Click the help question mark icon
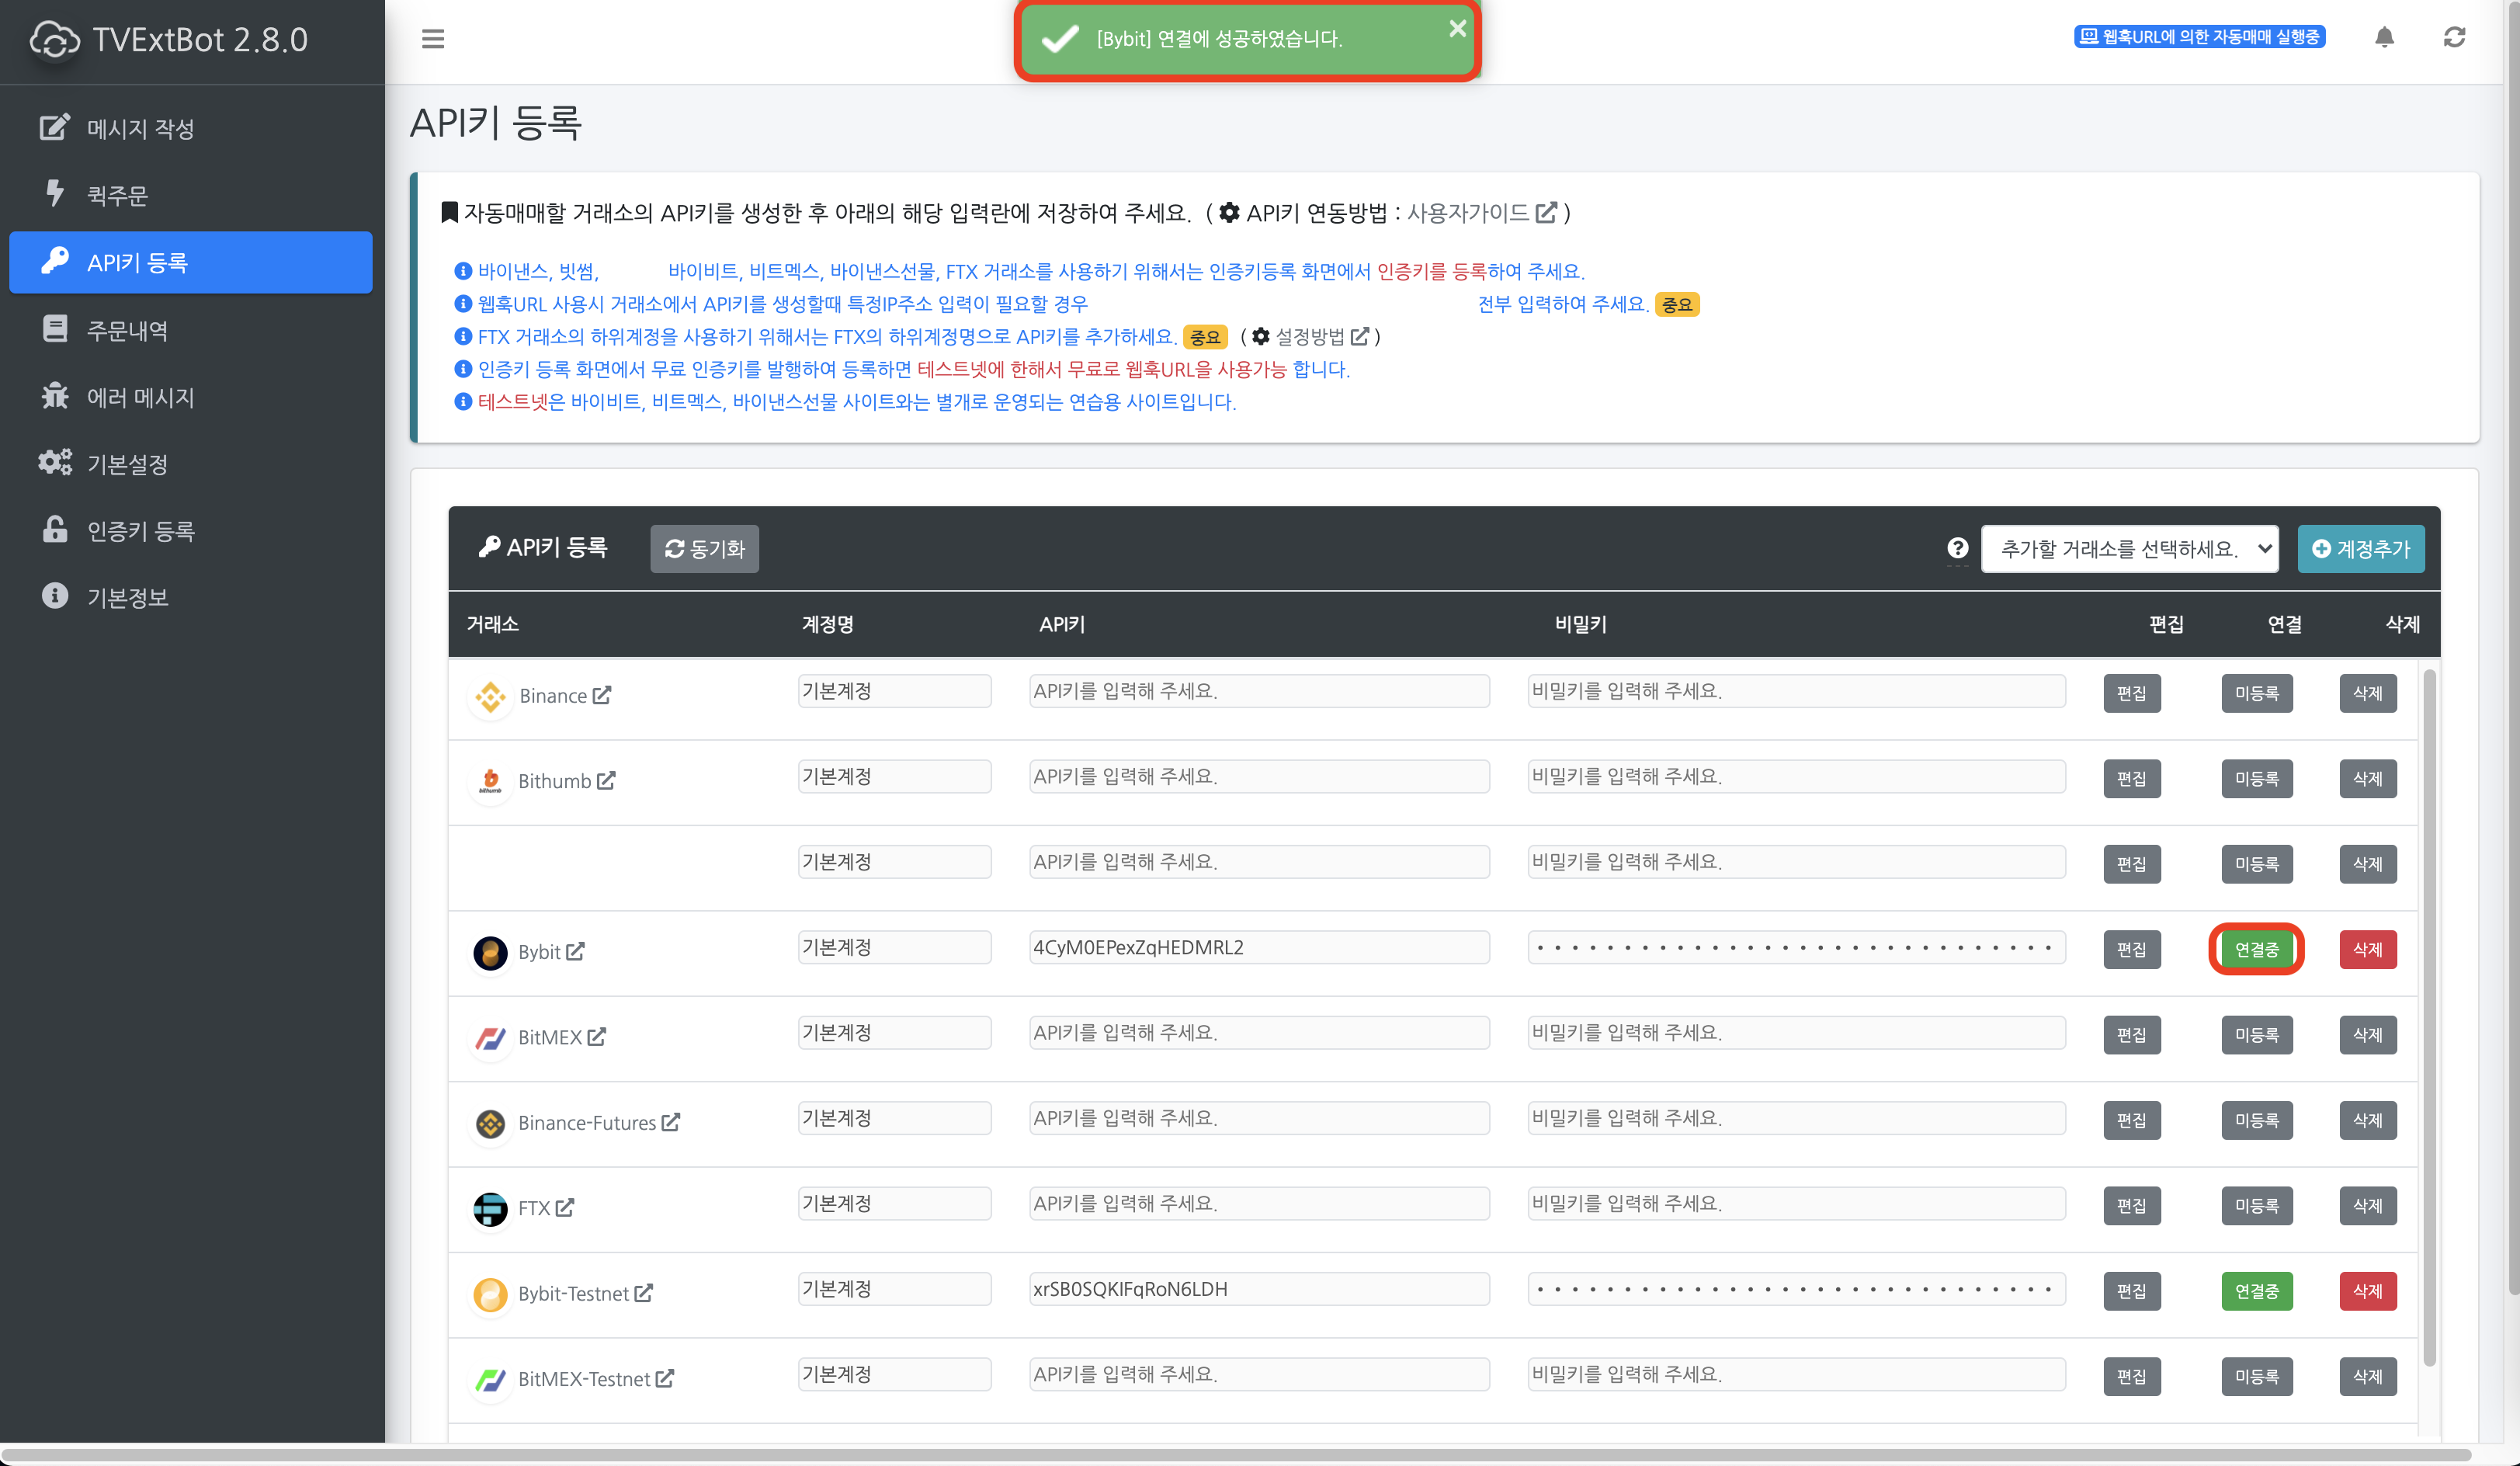 point(1957,548)
